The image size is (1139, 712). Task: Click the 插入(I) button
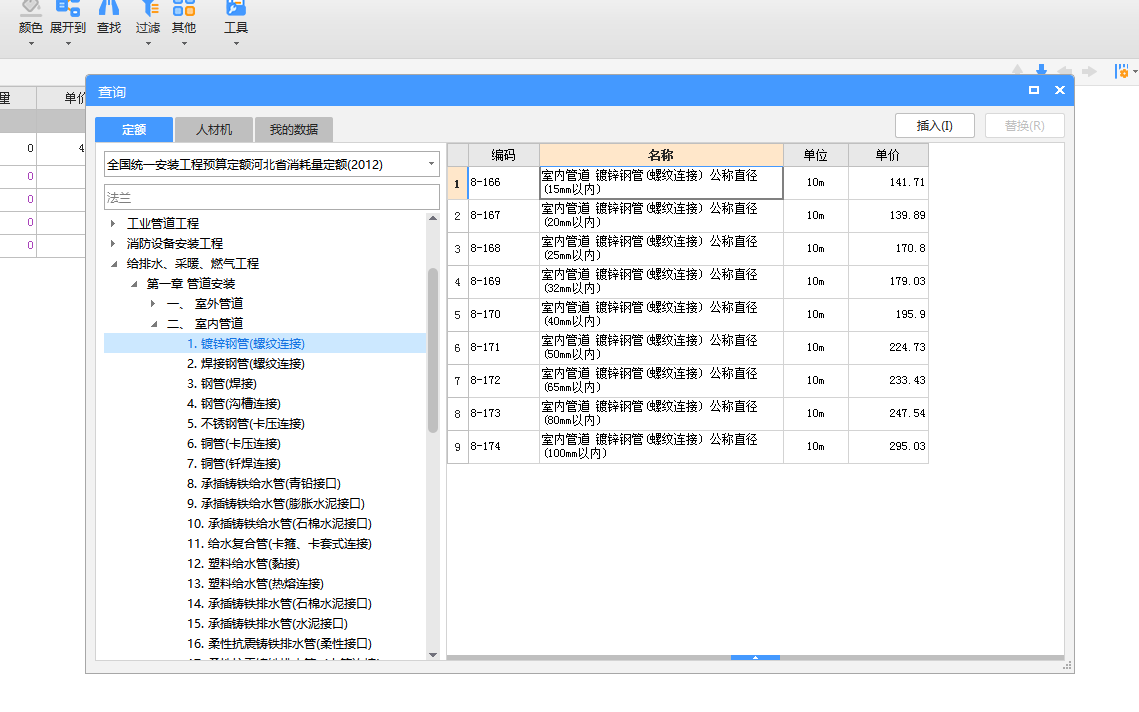tap(934, 126)
